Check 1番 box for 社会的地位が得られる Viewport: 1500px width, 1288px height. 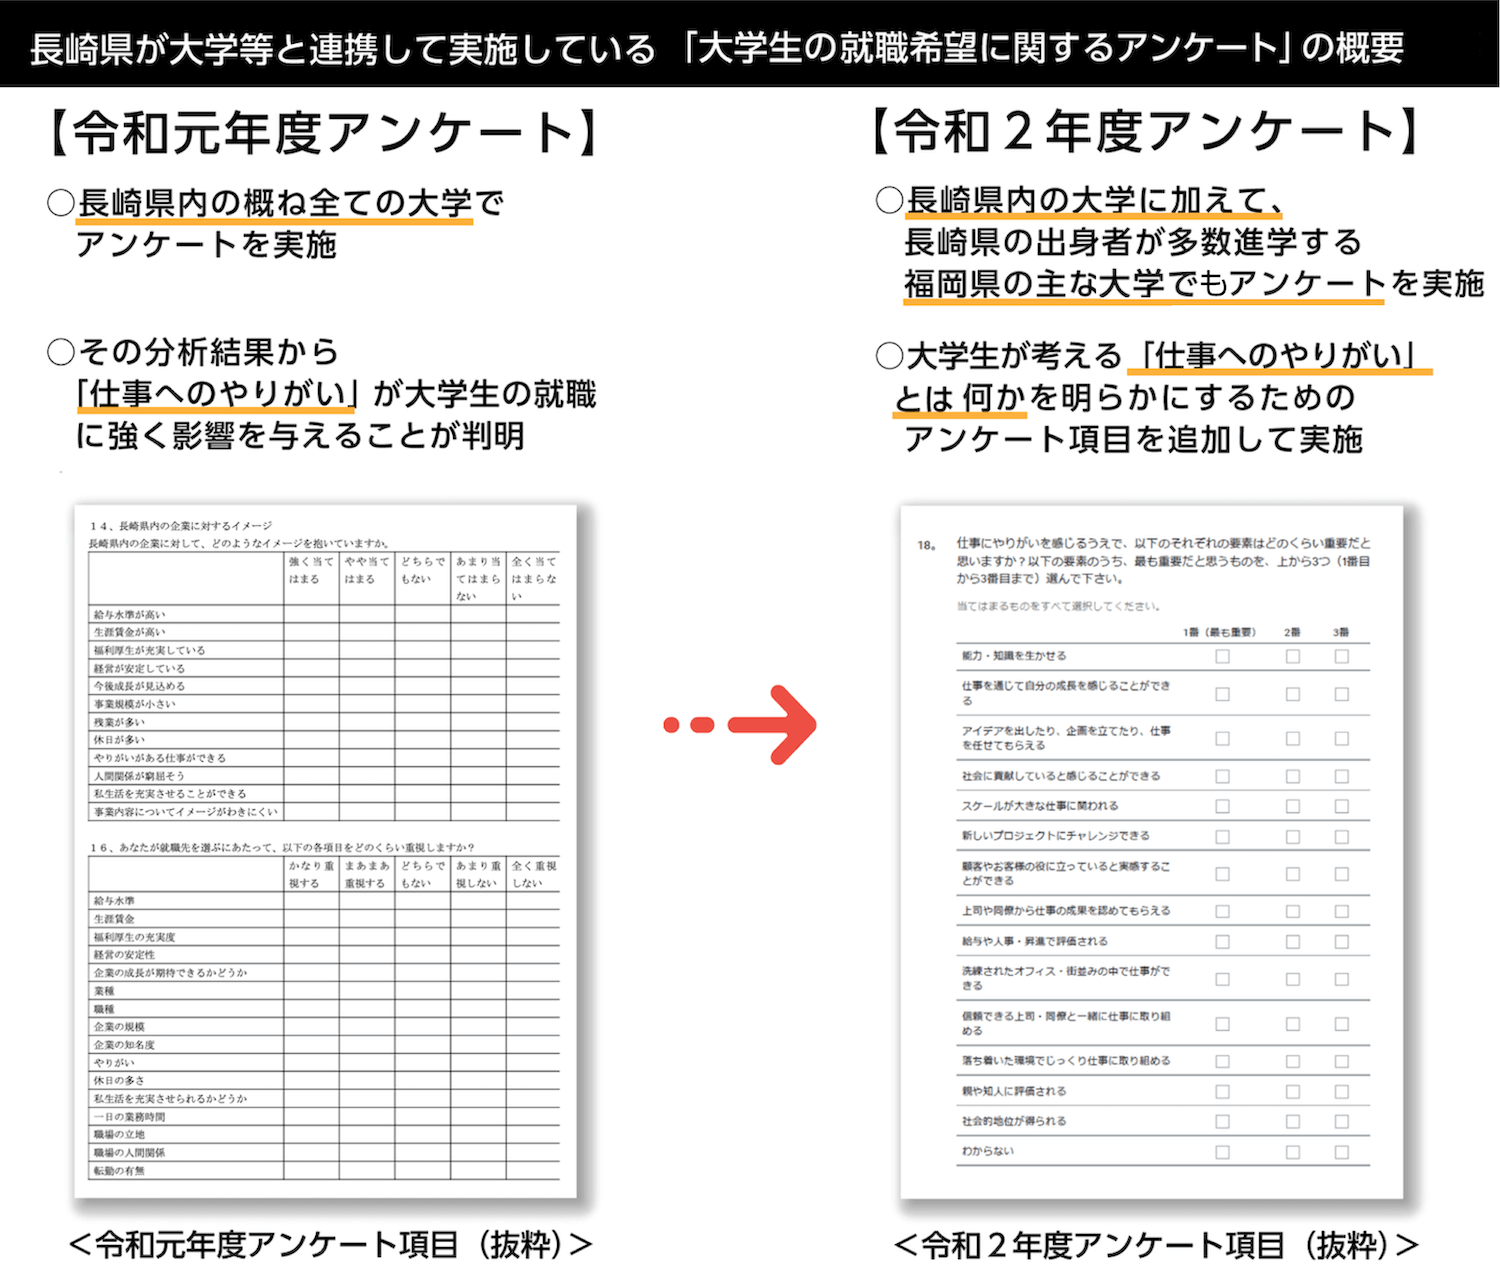click(1222, 1122)
